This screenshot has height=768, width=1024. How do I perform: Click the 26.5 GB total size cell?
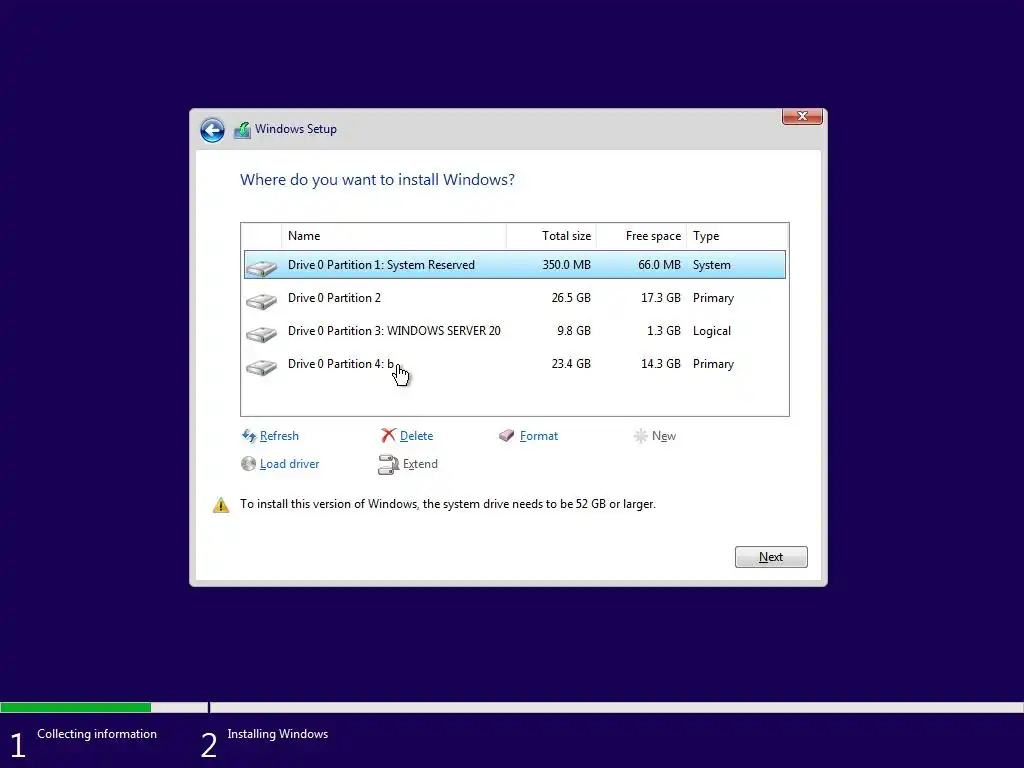click(571, 298)
